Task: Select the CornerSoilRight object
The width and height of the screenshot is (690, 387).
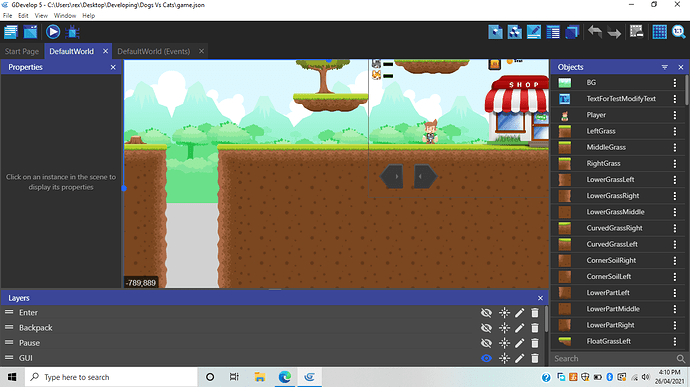Action: point(618,260)
